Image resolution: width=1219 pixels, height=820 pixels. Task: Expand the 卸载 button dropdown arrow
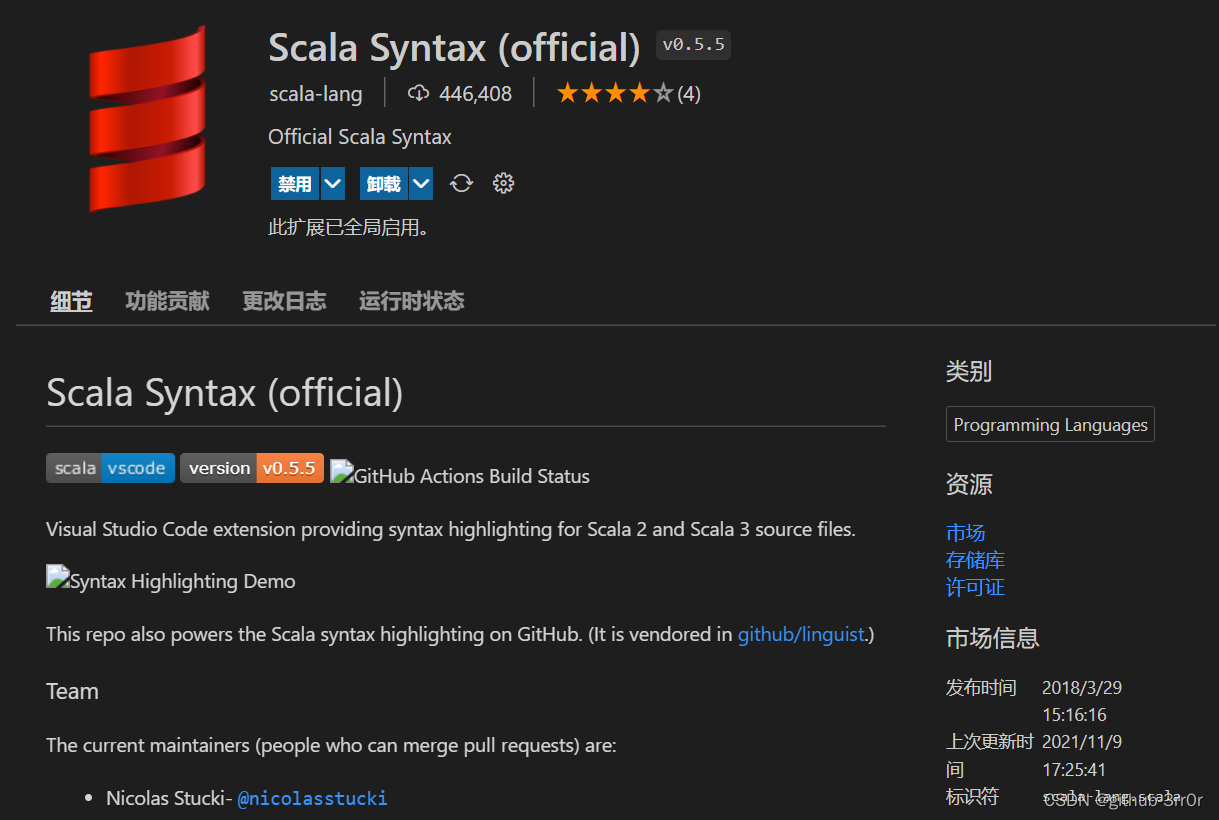pos(420,183)
